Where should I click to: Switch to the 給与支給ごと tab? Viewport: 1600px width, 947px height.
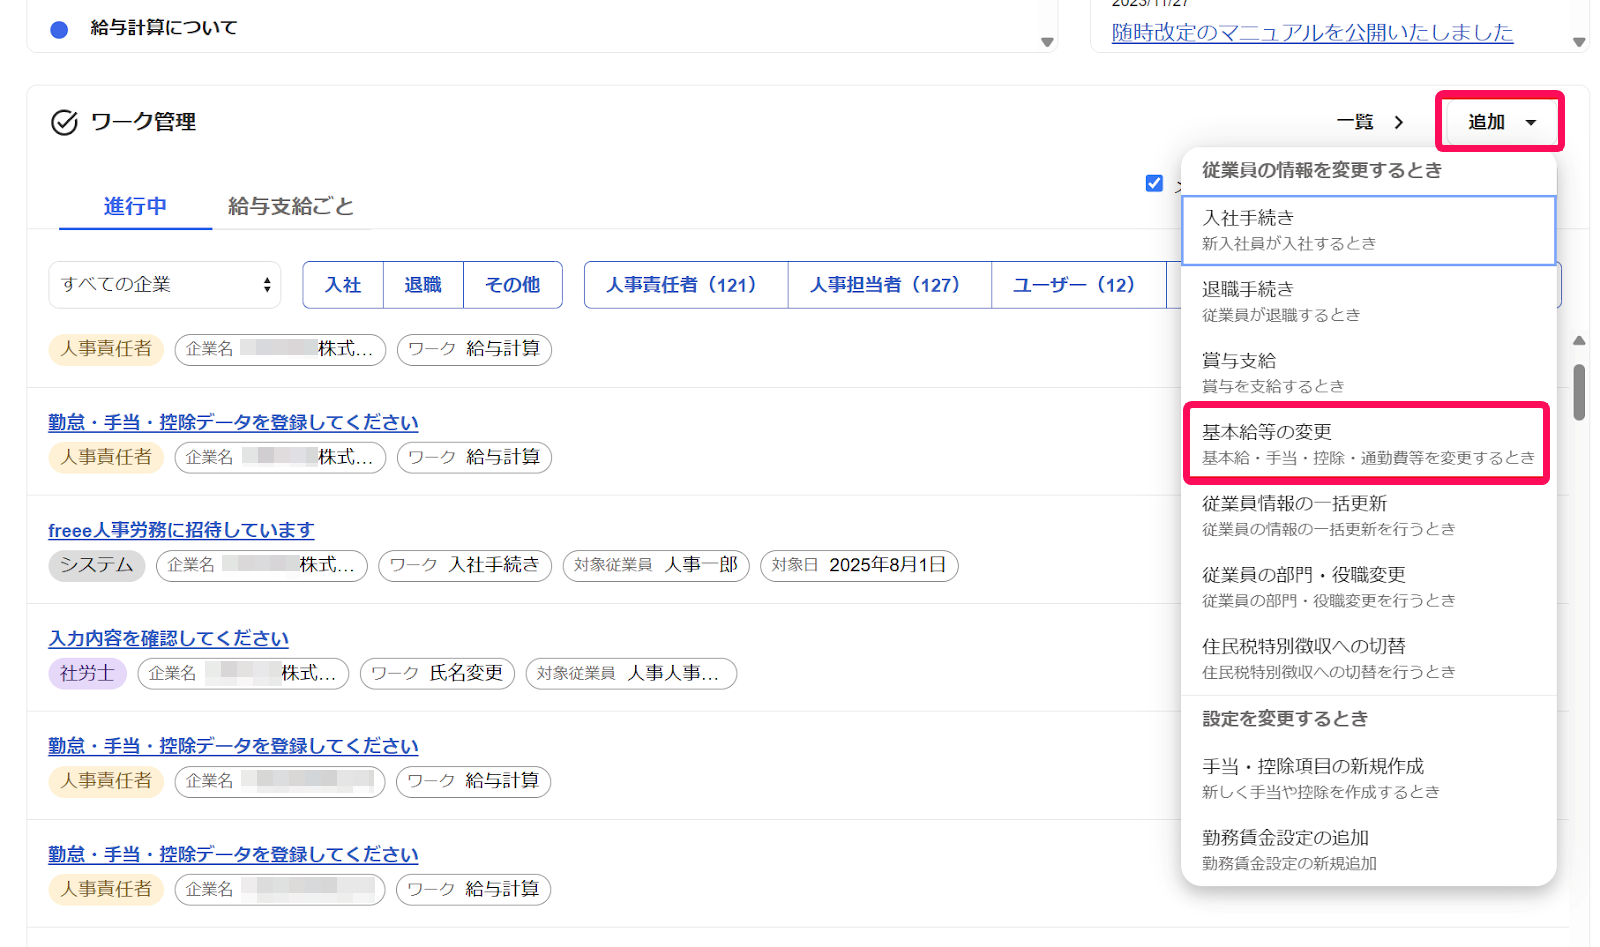(x=291, y=206)
